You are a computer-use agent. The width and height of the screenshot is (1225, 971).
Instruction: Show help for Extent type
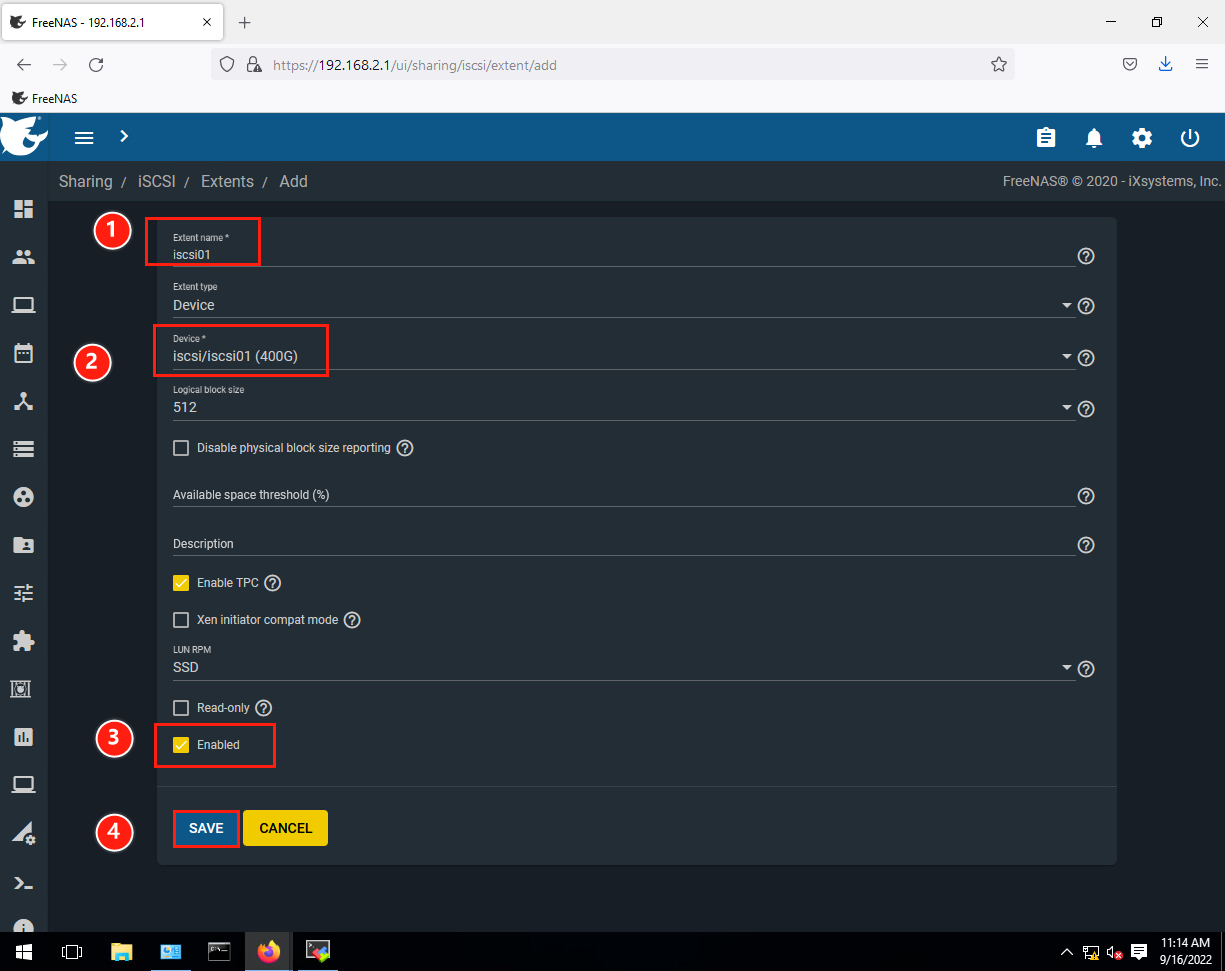1086,306
